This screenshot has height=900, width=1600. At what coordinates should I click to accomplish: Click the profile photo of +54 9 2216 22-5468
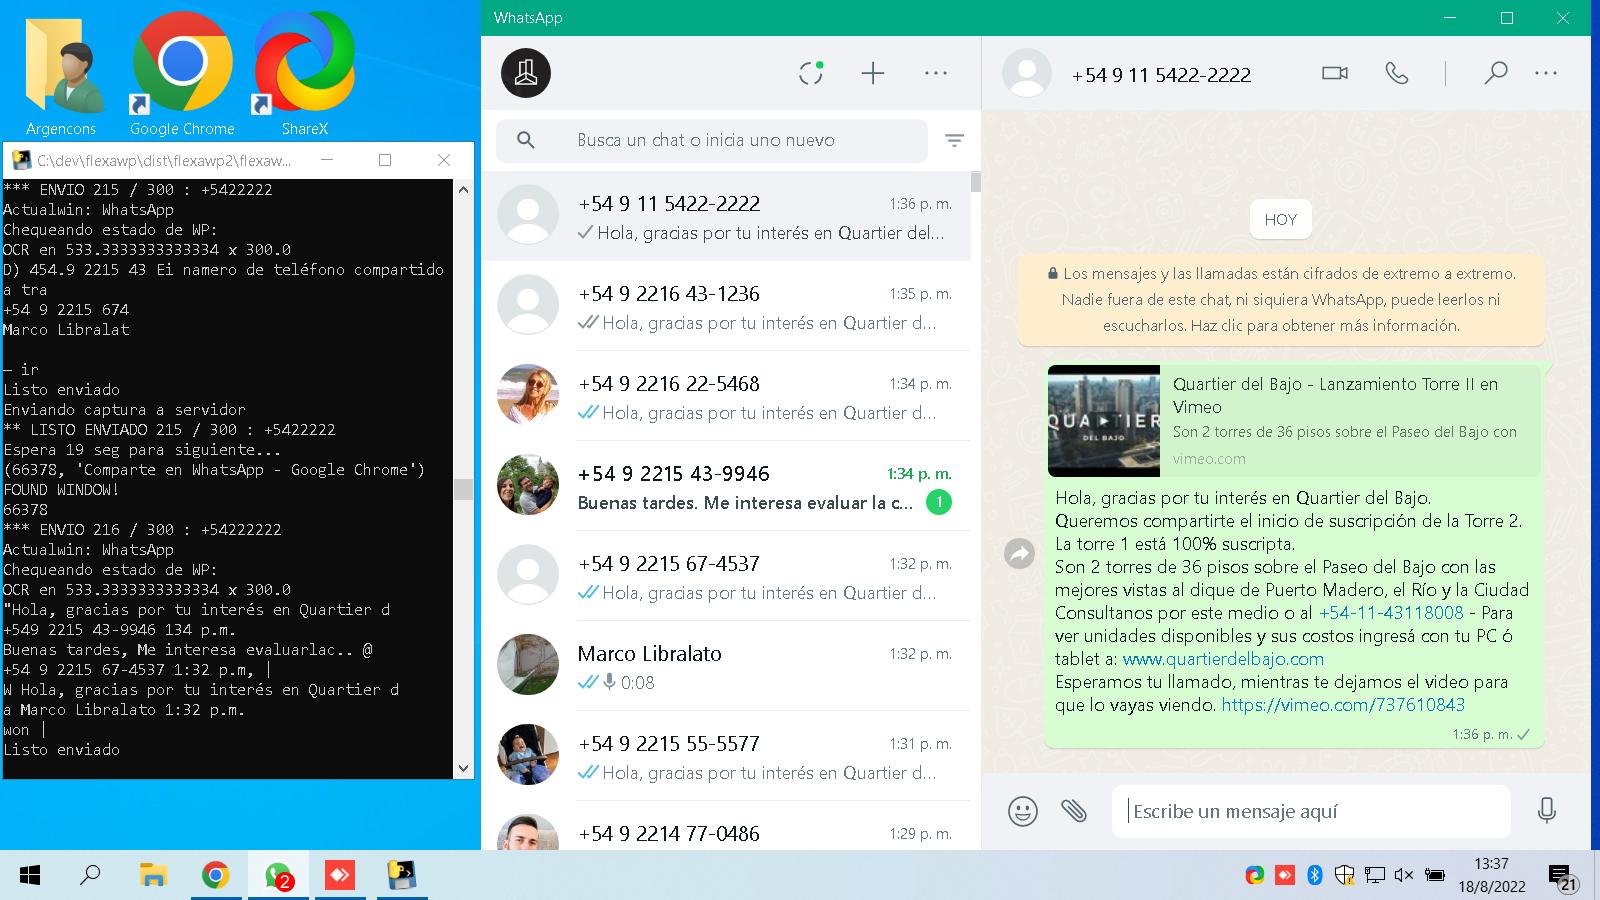528,394
